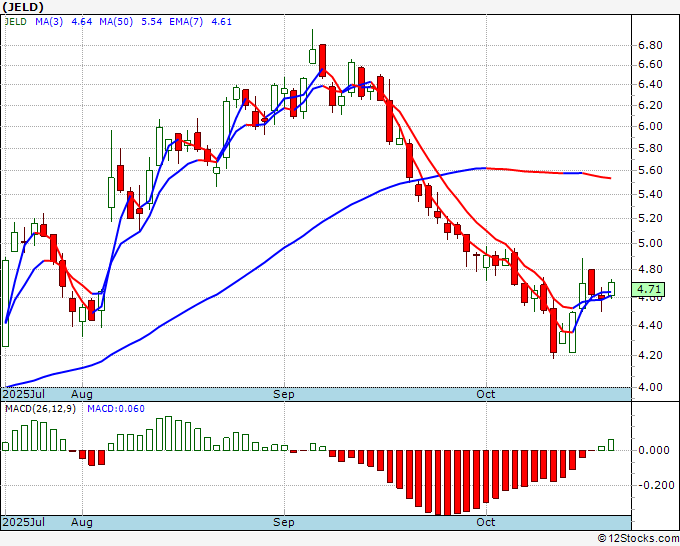This screenshot has width=680, height=546.
Task: Click the 6.20 price axis label
Action: 650,105
